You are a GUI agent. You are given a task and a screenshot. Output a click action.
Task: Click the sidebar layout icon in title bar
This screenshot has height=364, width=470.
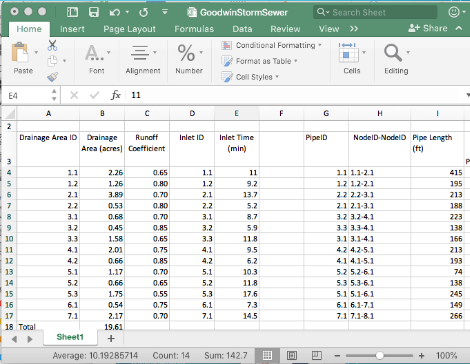[72, 12]
